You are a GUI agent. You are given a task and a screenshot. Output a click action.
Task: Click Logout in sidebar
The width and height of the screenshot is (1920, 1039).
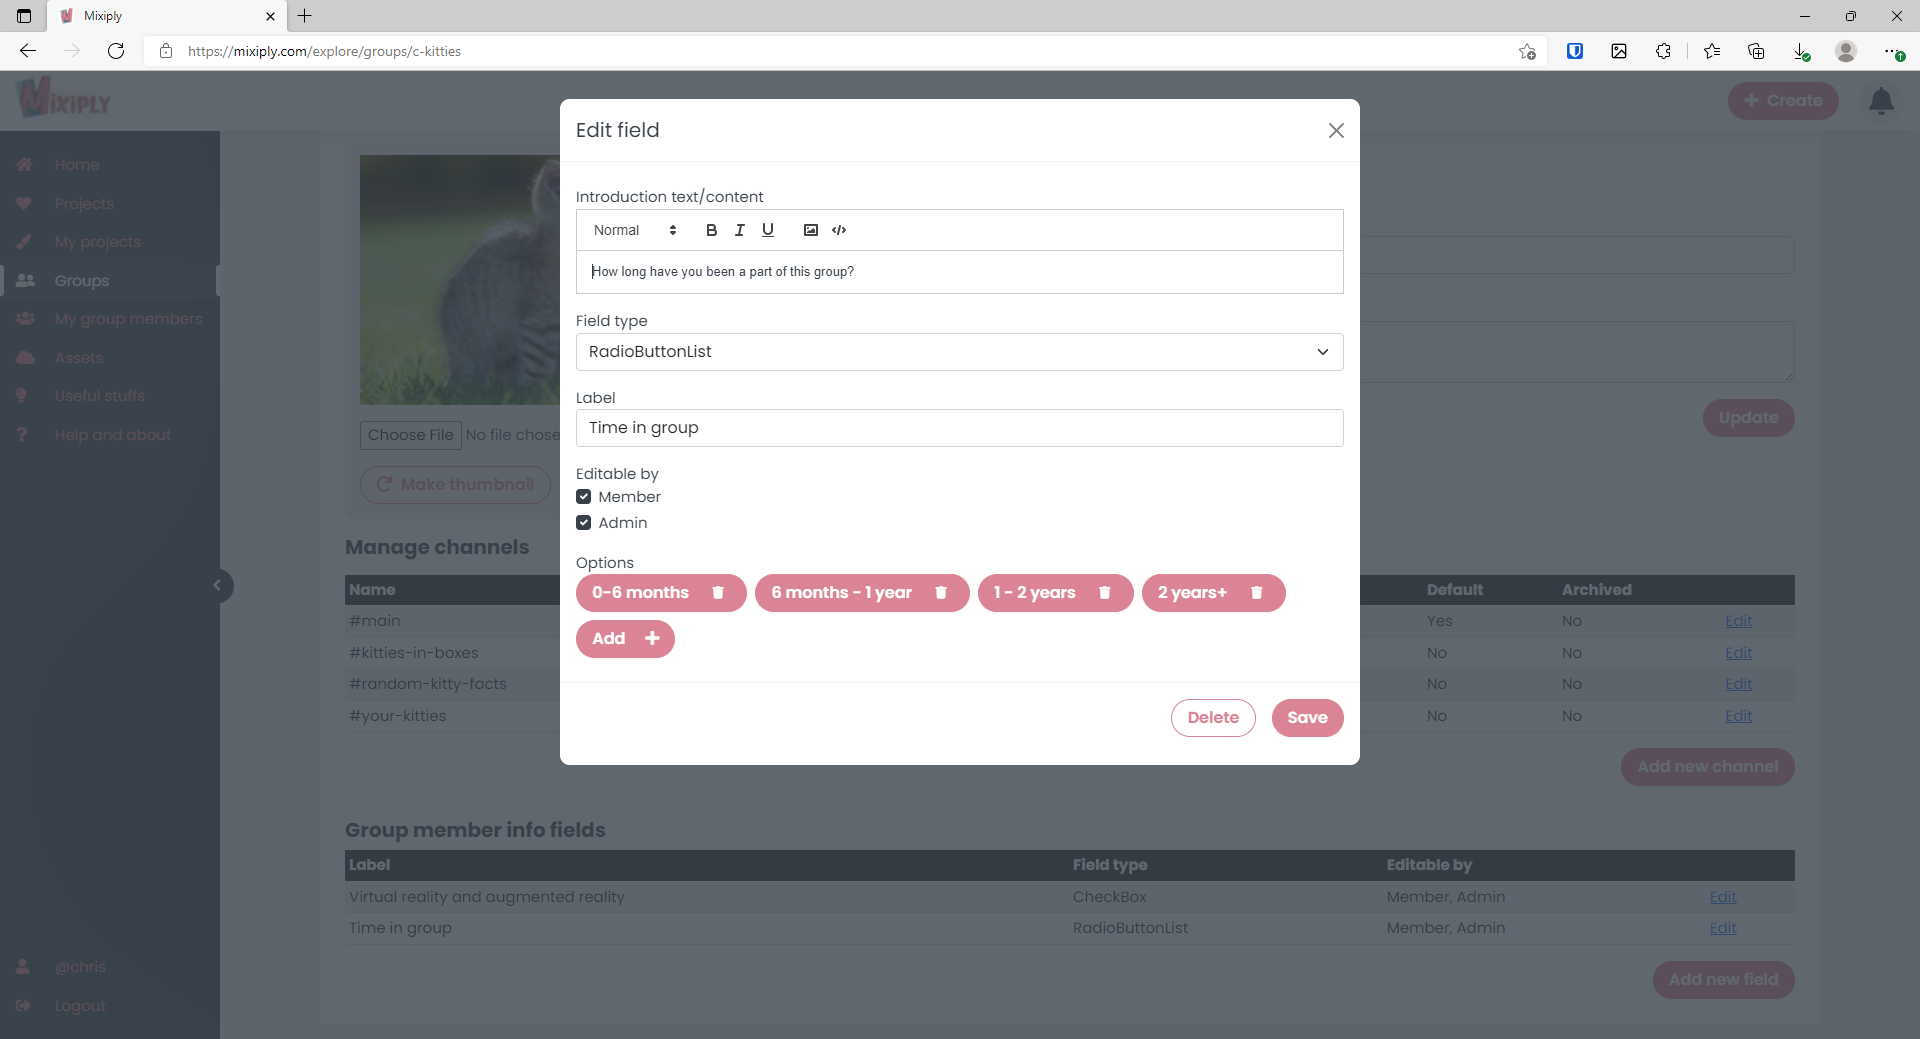[80, 1006]
